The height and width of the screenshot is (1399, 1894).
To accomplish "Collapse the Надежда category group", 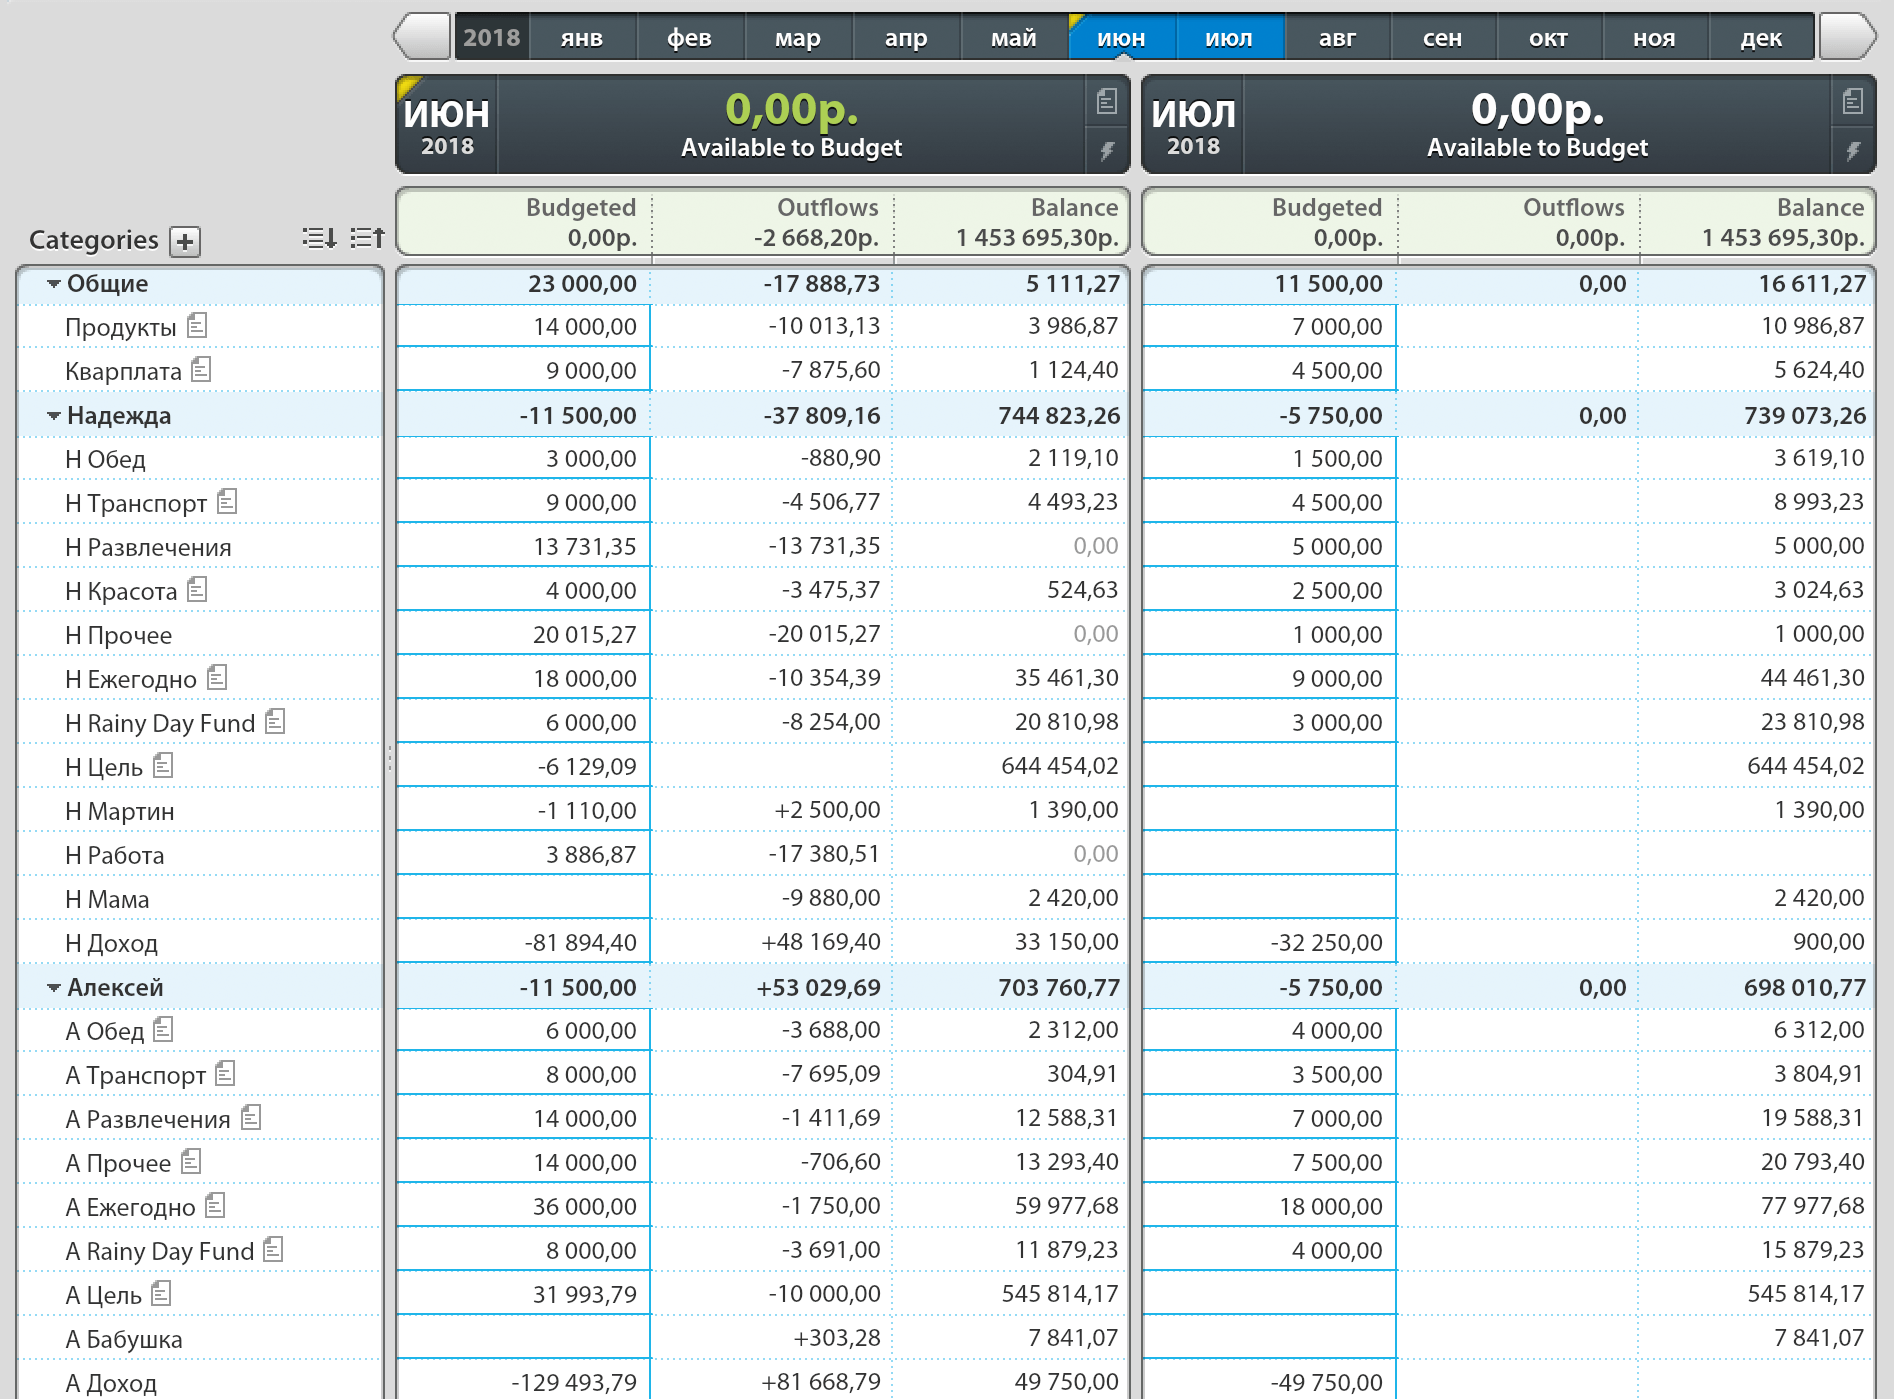I will (54, 416).
